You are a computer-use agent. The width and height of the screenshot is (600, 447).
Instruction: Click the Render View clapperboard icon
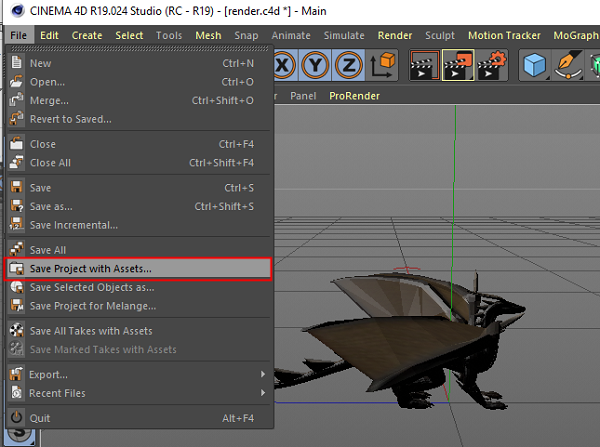tap(421, 66)
